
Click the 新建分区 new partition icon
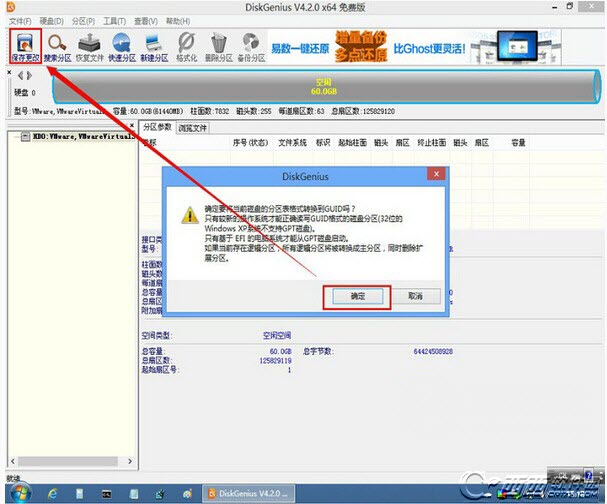154,46
